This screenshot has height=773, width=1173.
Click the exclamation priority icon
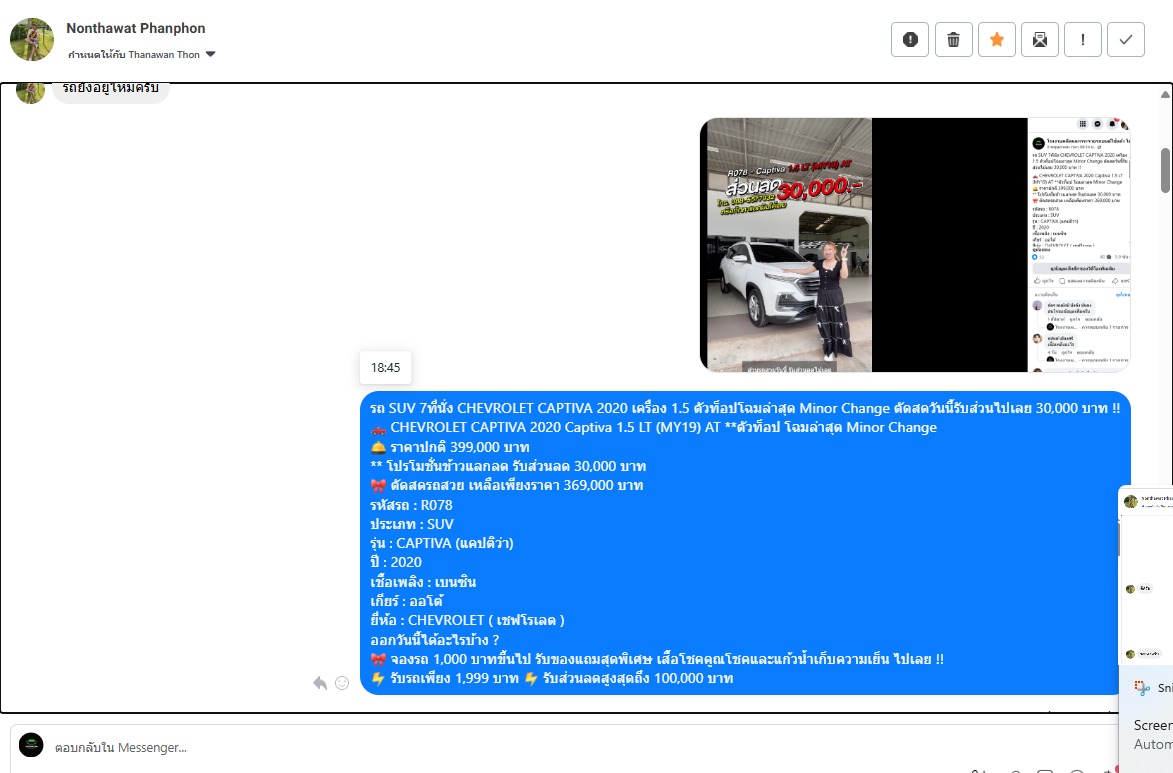[1082, 40]
